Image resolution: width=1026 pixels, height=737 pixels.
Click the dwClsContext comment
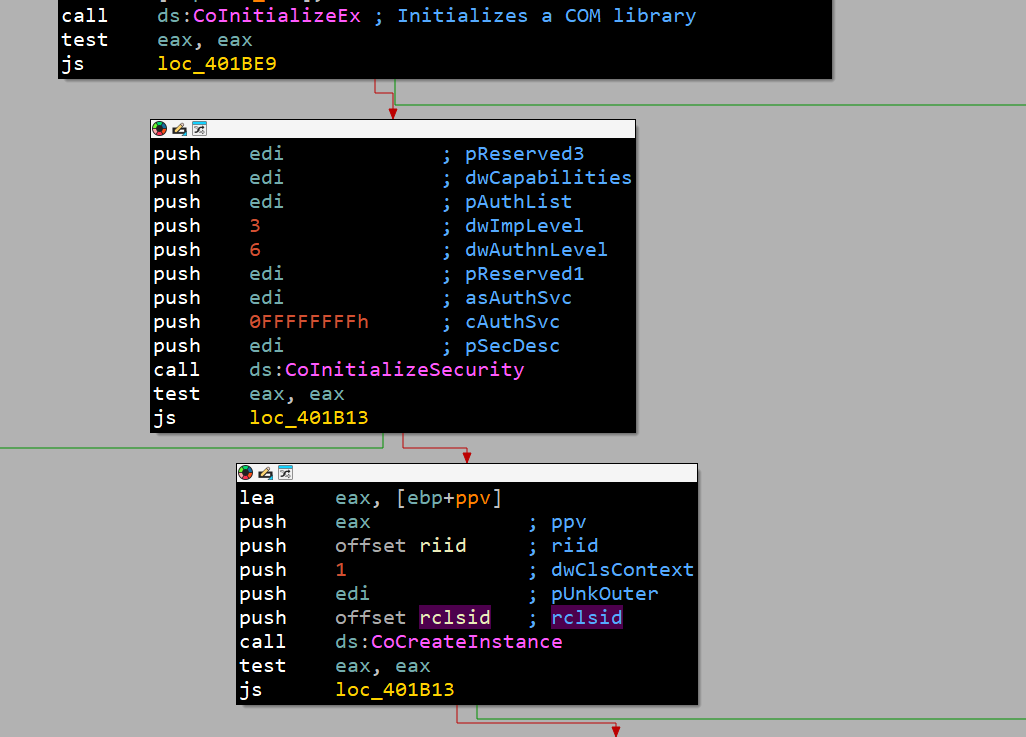622,570
